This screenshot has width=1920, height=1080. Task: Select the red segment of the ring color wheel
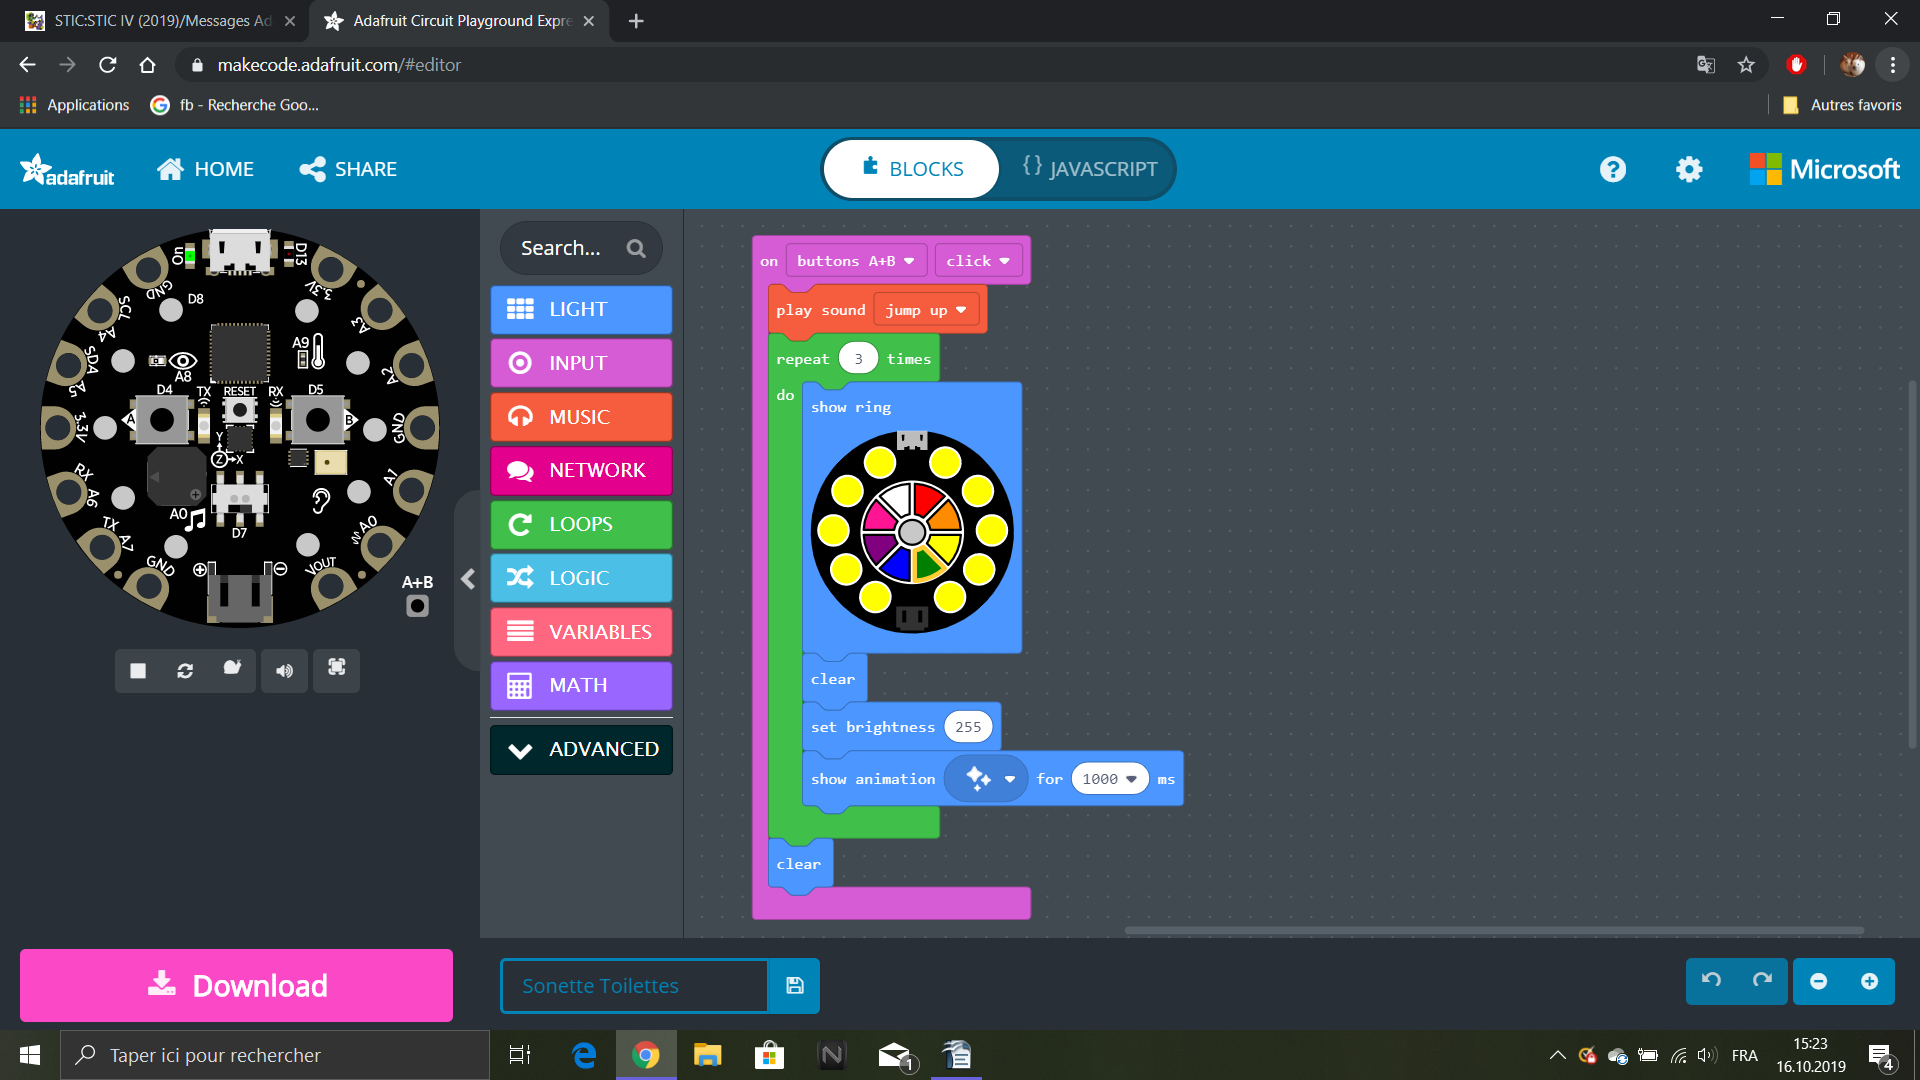[928, 500]
